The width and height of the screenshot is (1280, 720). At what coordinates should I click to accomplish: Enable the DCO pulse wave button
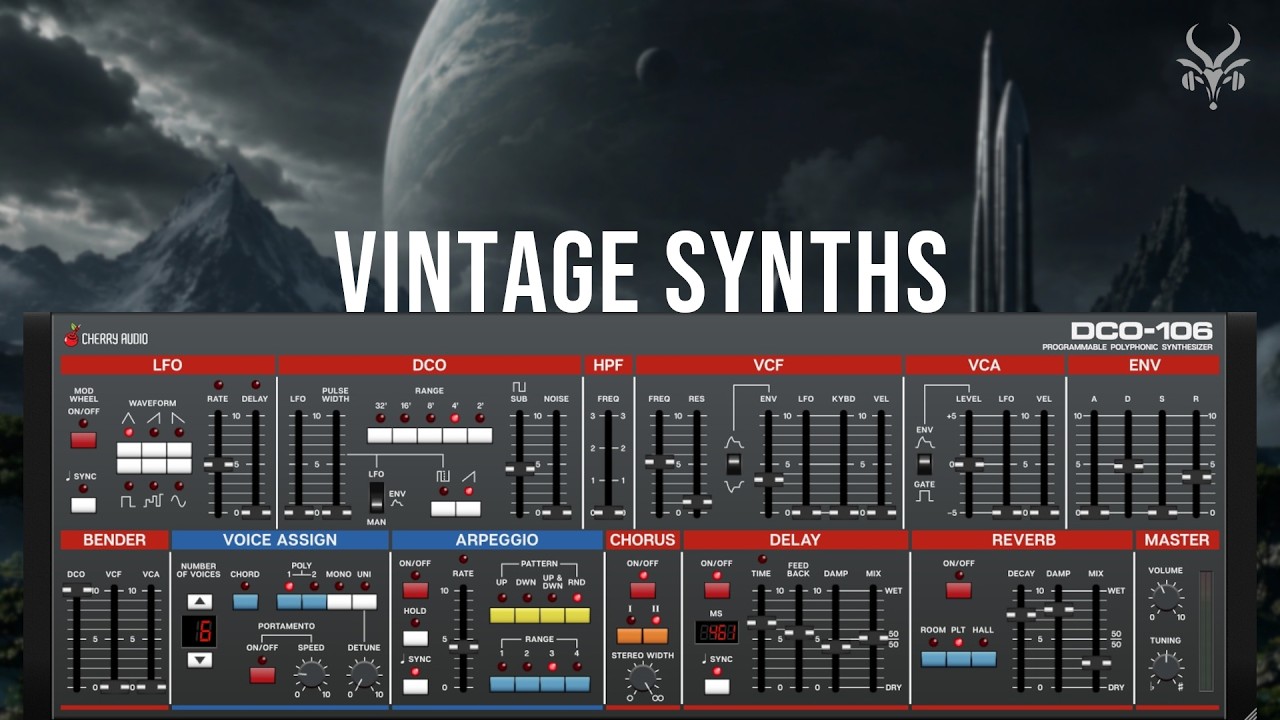click(443, 508)
